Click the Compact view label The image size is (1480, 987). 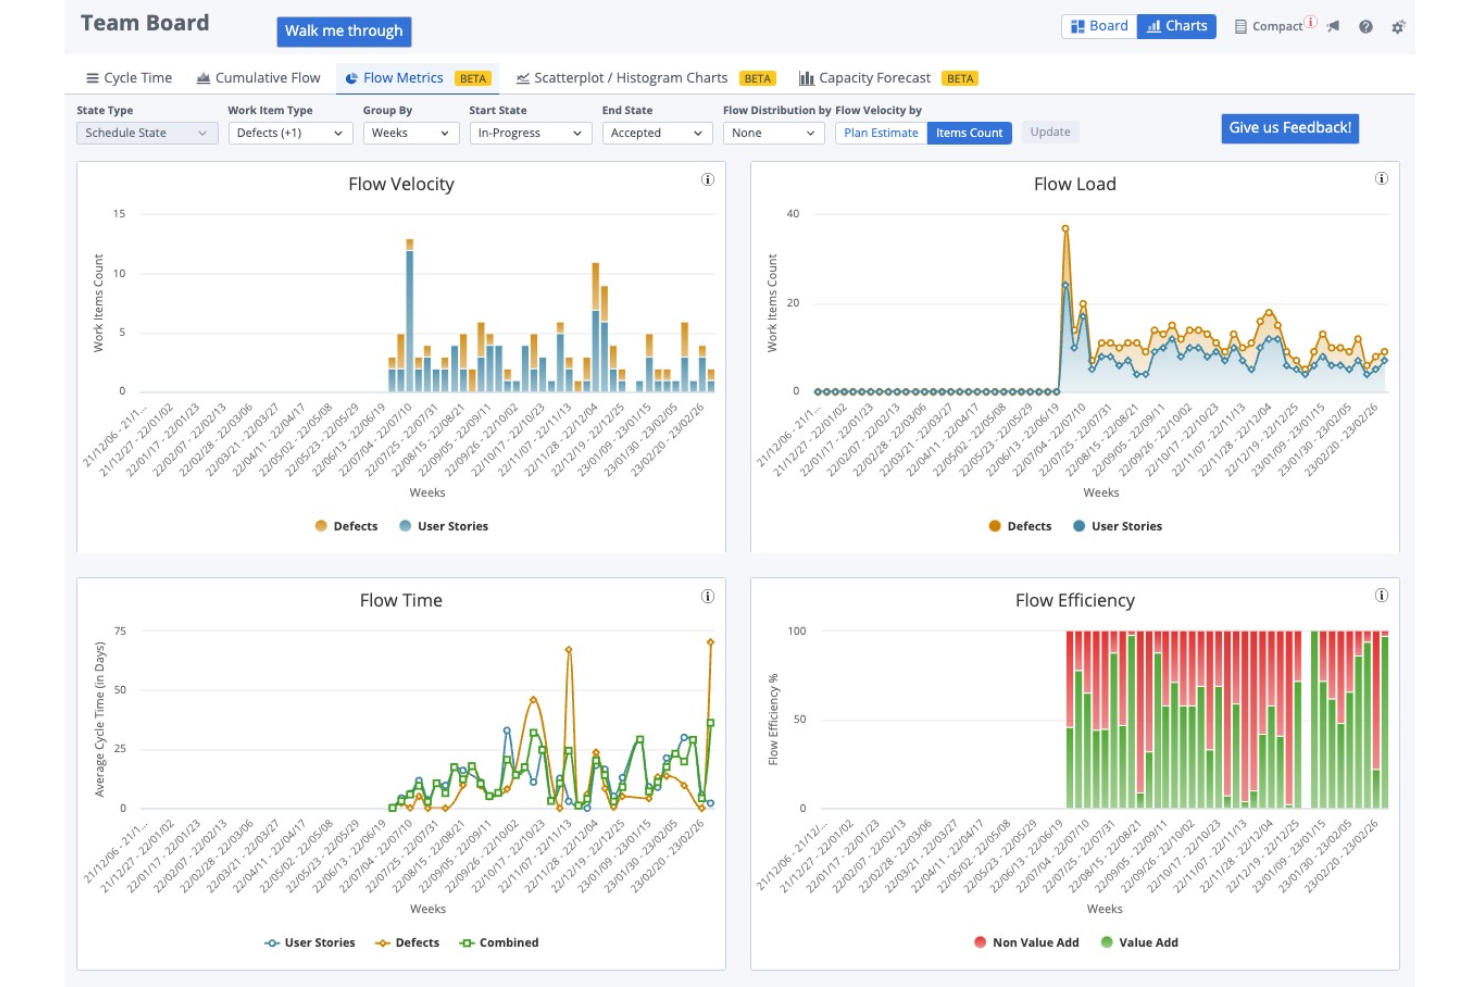[1277, 27]
